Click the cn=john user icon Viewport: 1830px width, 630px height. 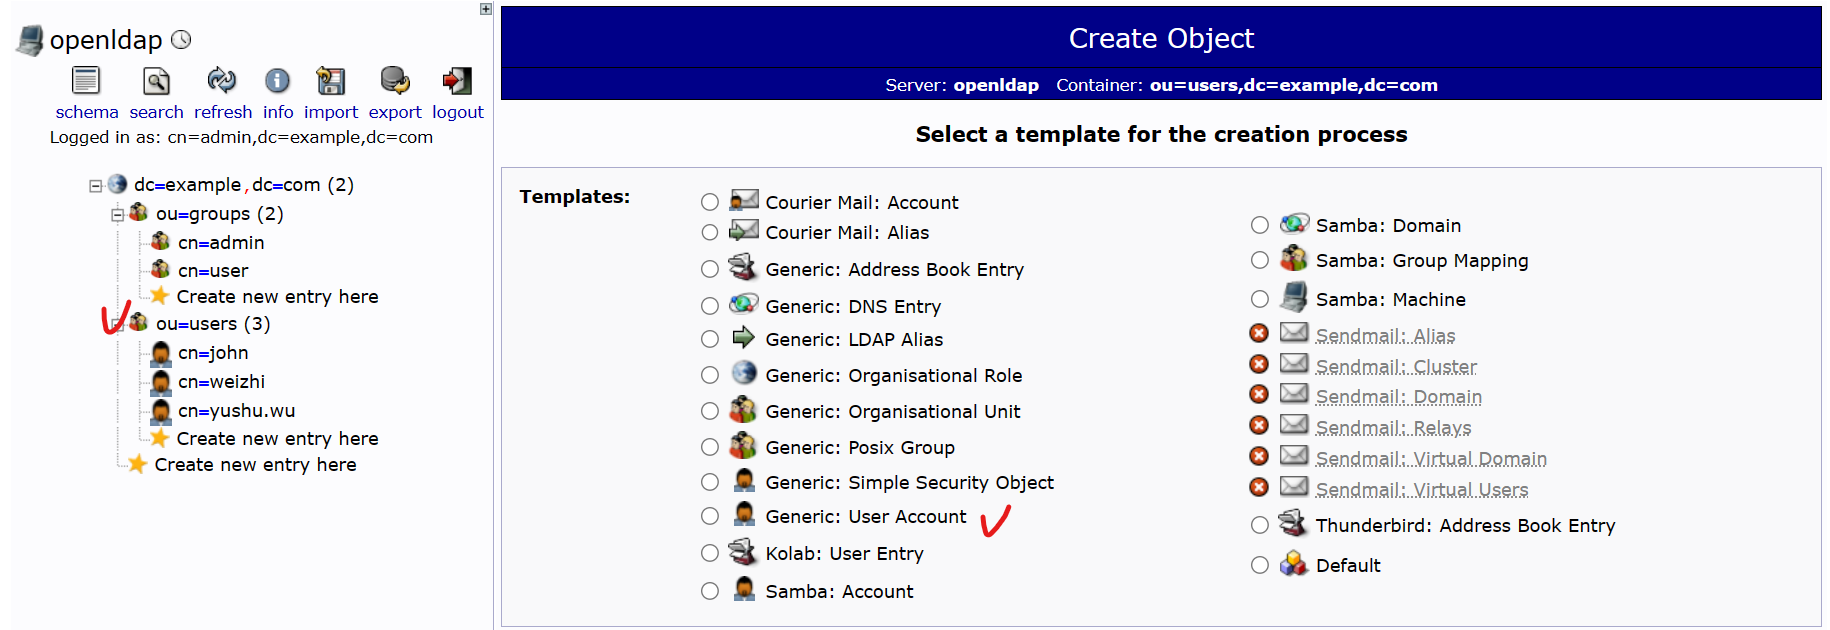click(x=161, y=352)
